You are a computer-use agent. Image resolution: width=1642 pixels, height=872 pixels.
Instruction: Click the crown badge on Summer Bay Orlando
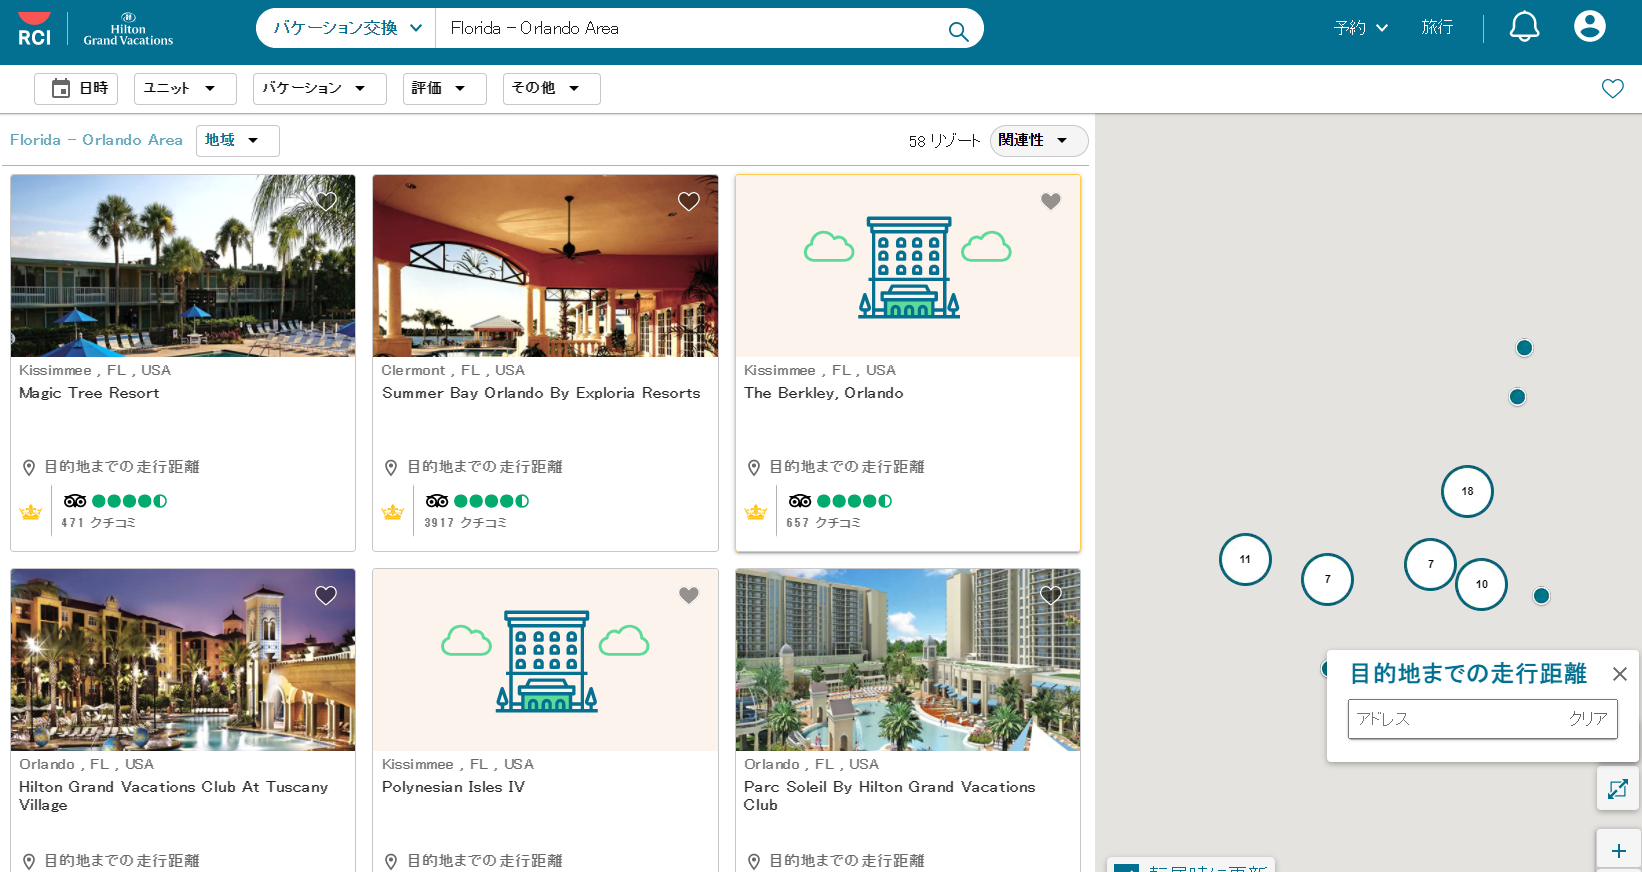pyautogui.click(x=393, y=512)
